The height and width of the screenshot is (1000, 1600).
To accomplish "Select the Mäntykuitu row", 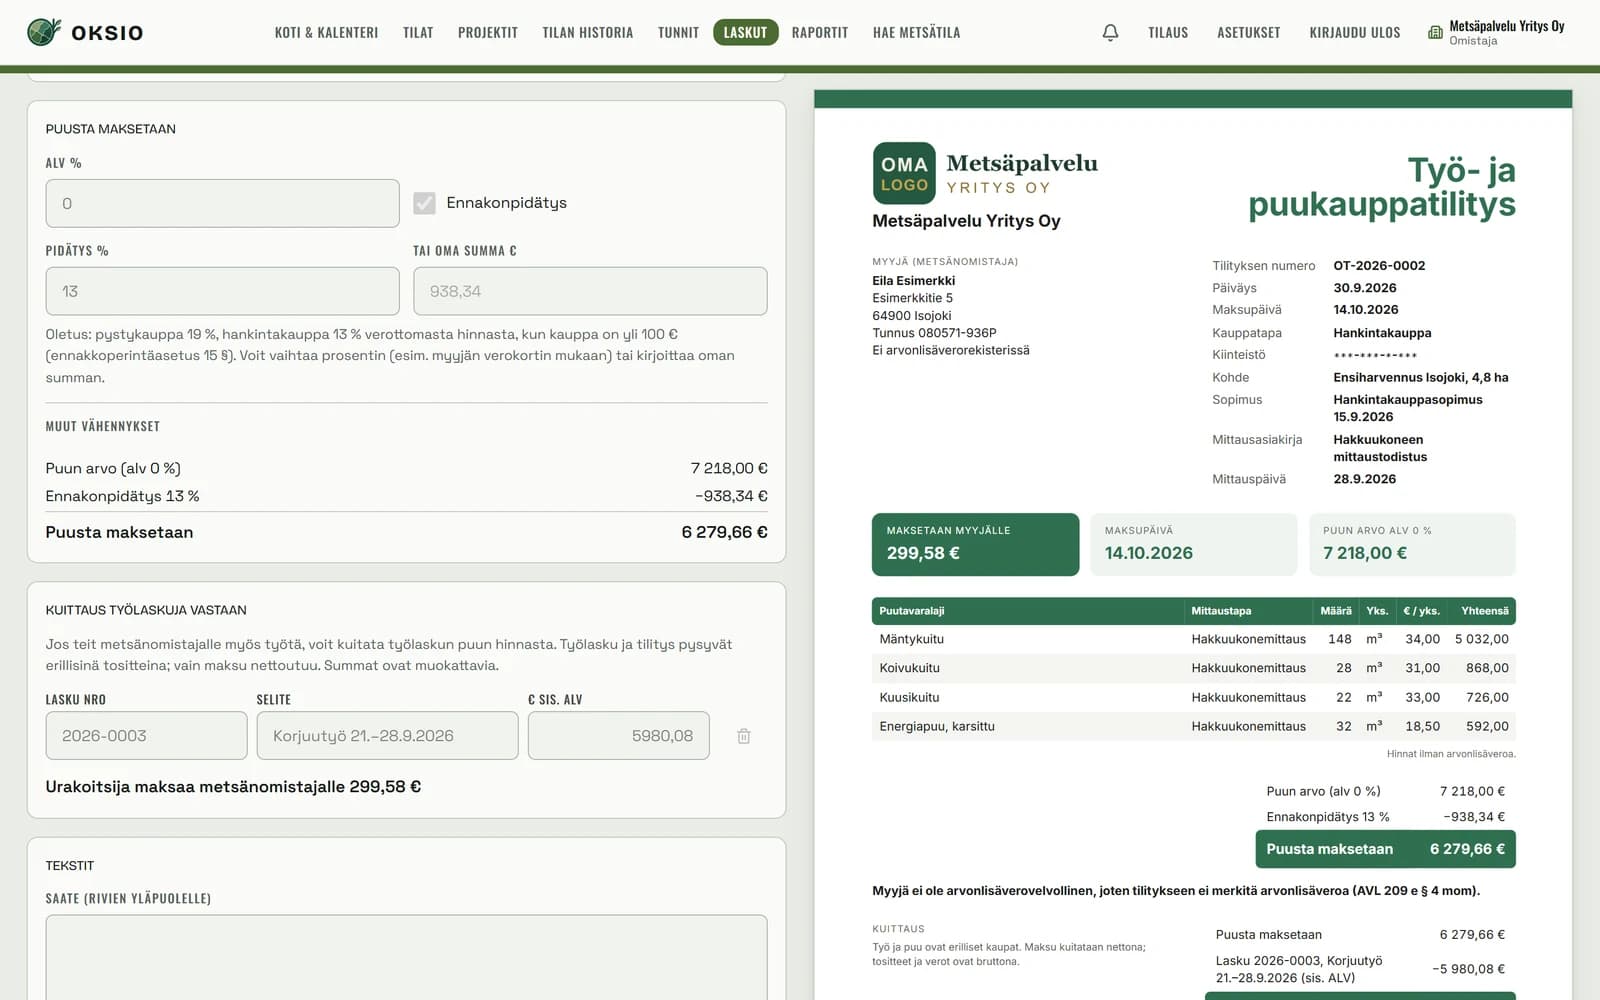I will click(x=1194, y=639).
